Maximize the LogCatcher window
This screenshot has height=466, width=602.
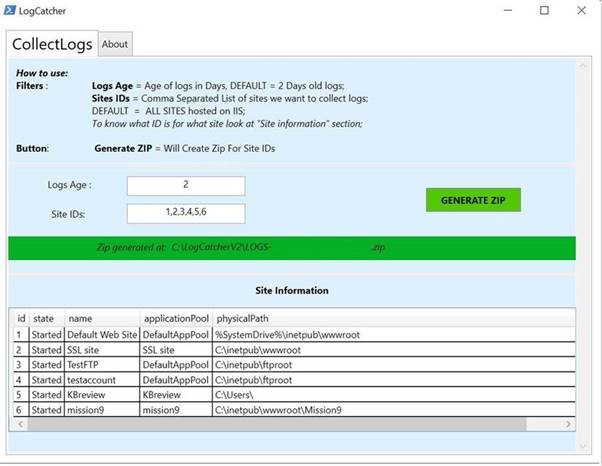pos(544,11)
